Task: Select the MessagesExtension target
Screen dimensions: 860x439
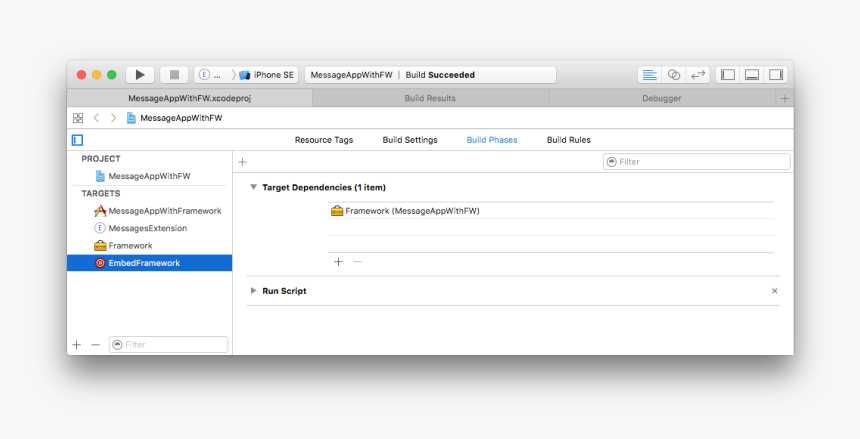Action: pos(147,228)
